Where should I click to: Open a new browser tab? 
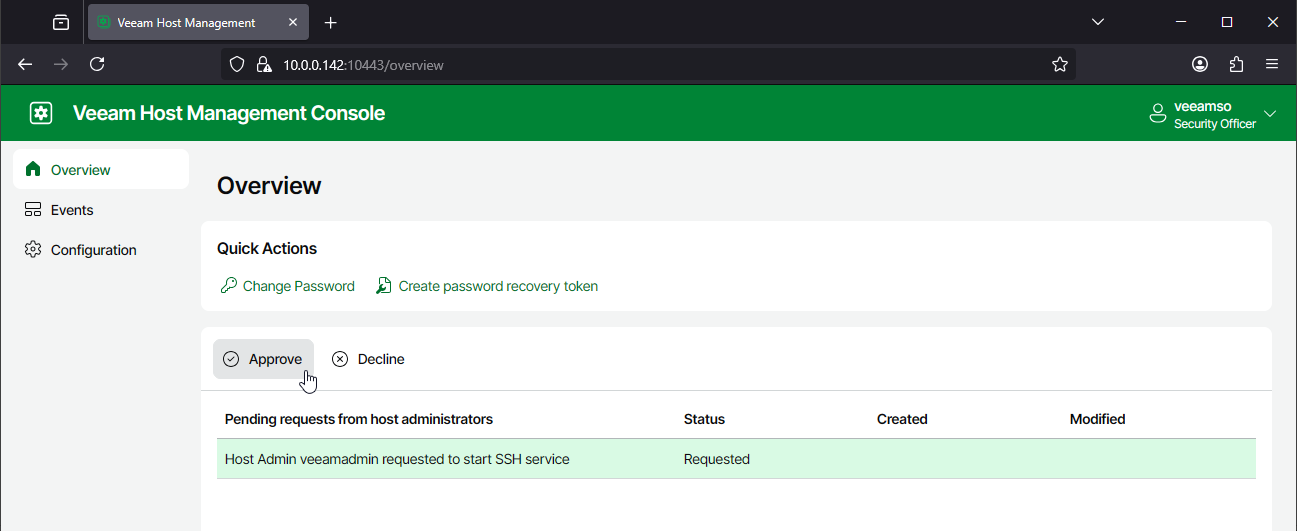pyautogui.click(x=331, y=22)
